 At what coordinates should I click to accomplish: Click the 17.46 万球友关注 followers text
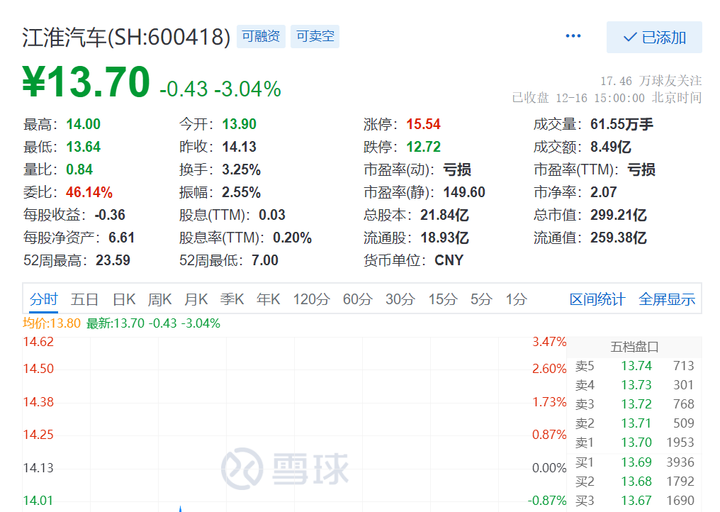point(651,81)
